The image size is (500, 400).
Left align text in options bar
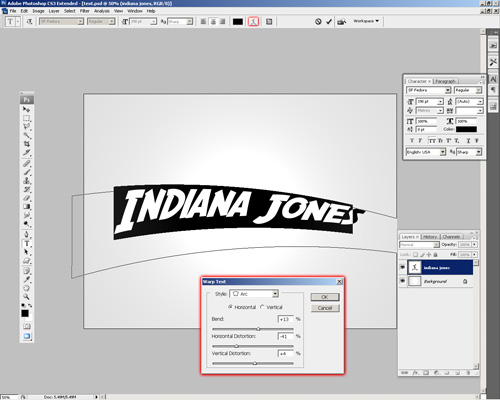click(x=203, y=21)
